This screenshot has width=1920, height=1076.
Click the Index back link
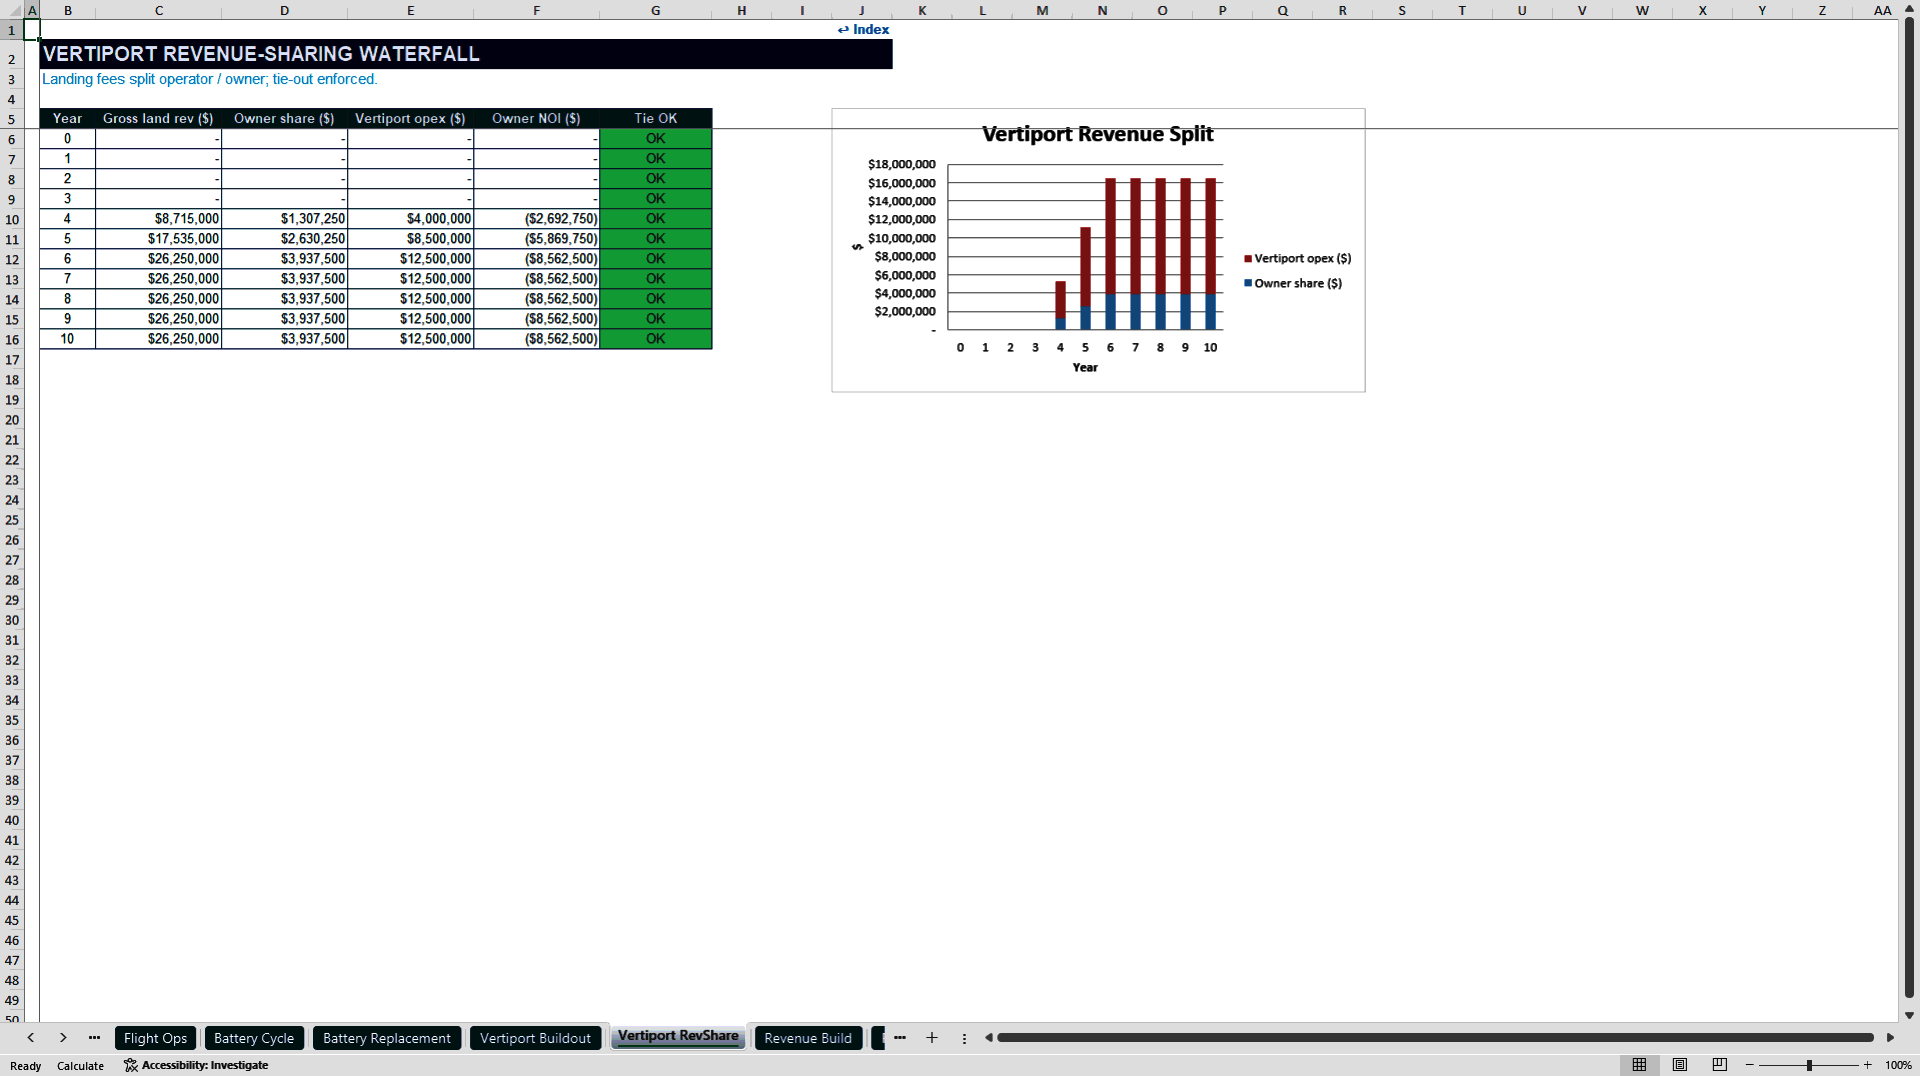click(863, 29)
